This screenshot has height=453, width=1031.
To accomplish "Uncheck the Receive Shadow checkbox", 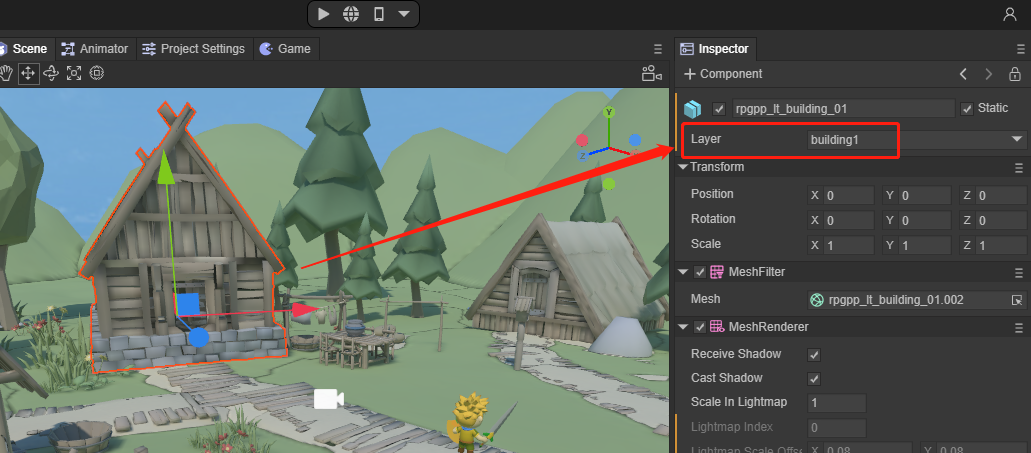I will pos(814,355).
